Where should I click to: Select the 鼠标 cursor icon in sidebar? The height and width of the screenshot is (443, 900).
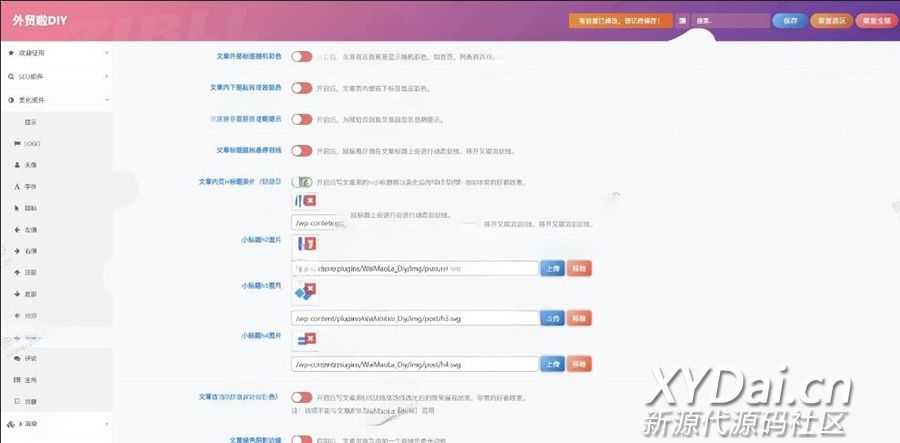pyautogui.click(x=17, y=208)
